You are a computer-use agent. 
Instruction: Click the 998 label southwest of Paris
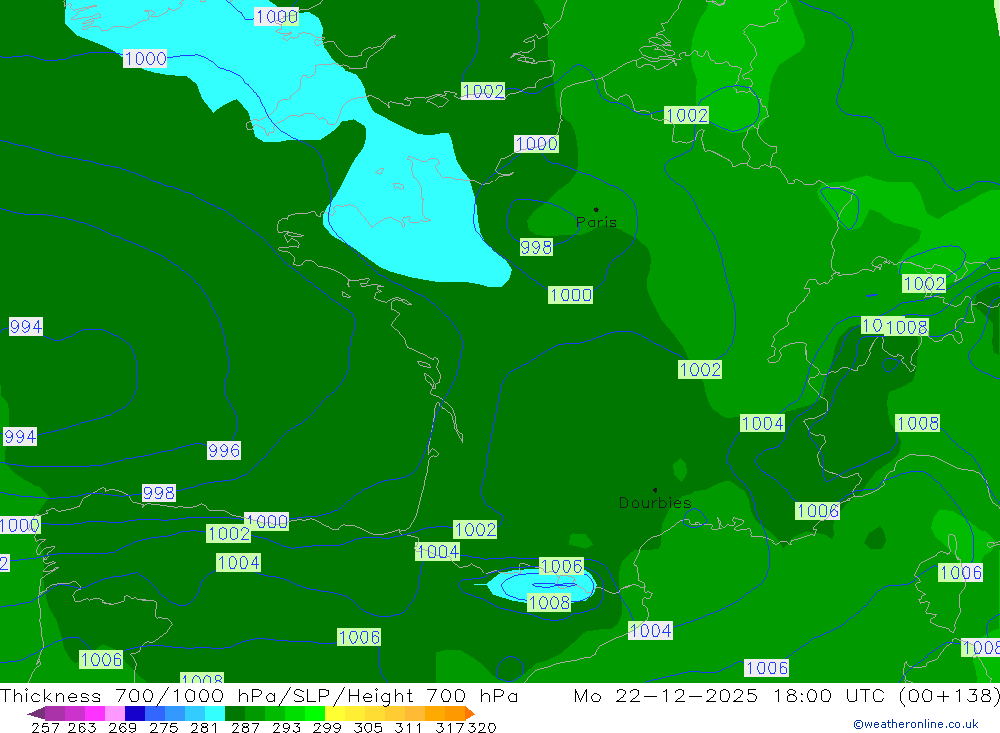pyautogui.click(x=536, y=247)
